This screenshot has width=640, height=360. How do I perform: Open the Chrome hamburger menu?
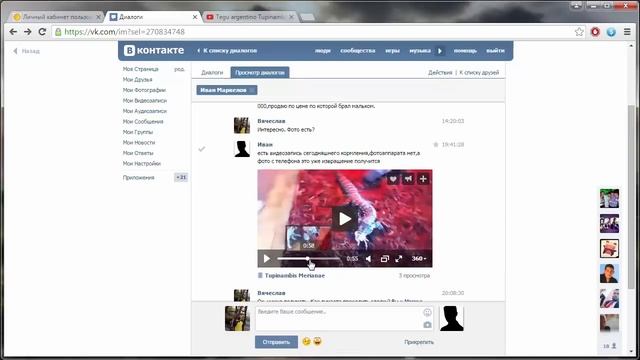(627, 32)
